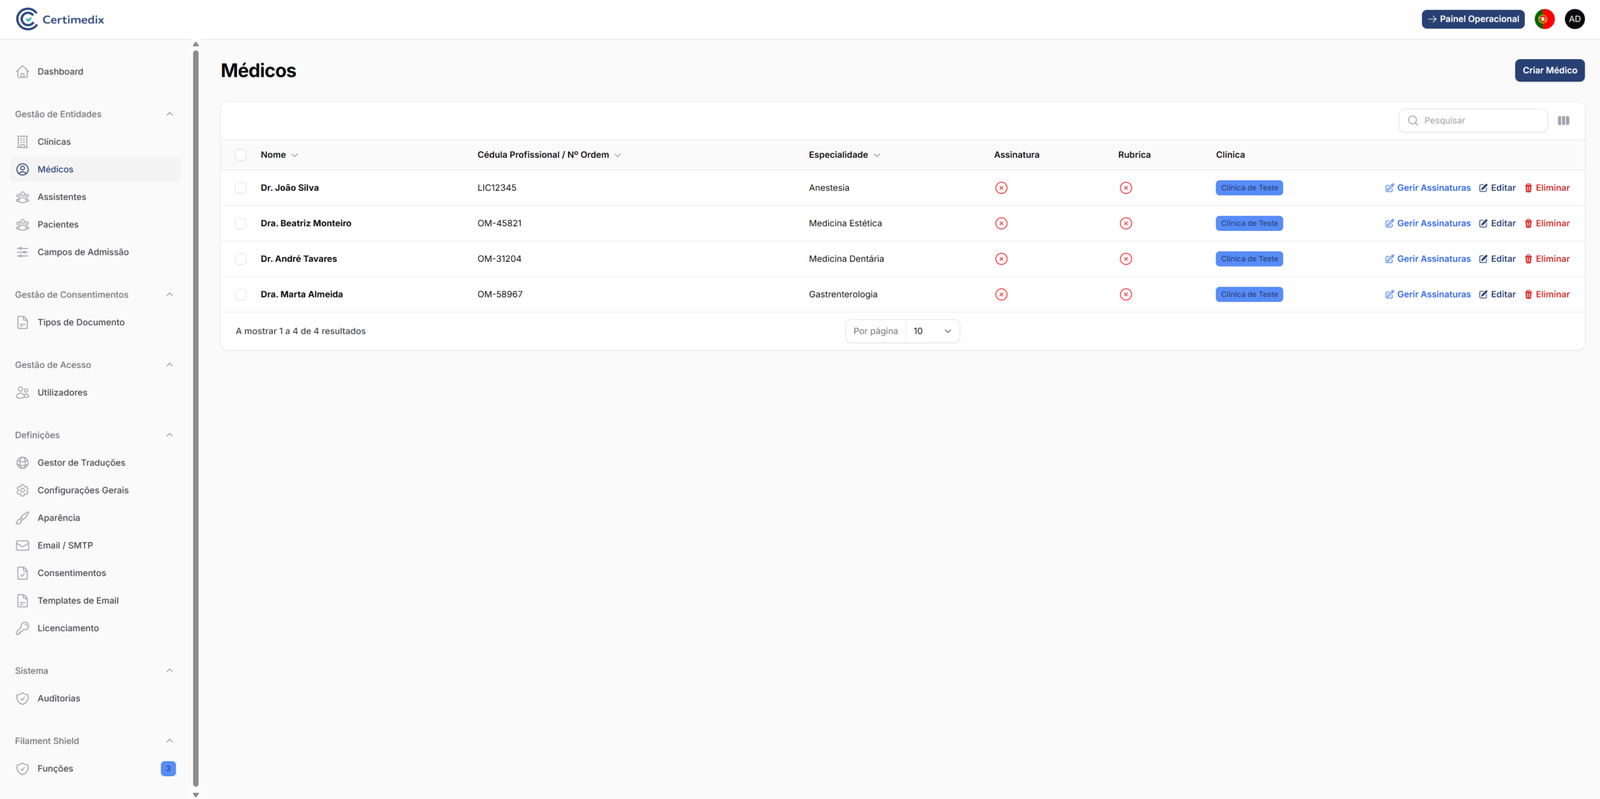1600x799 pixels.
Task: Select all doctors with header checkbox
Action: [x=241, y=155]
